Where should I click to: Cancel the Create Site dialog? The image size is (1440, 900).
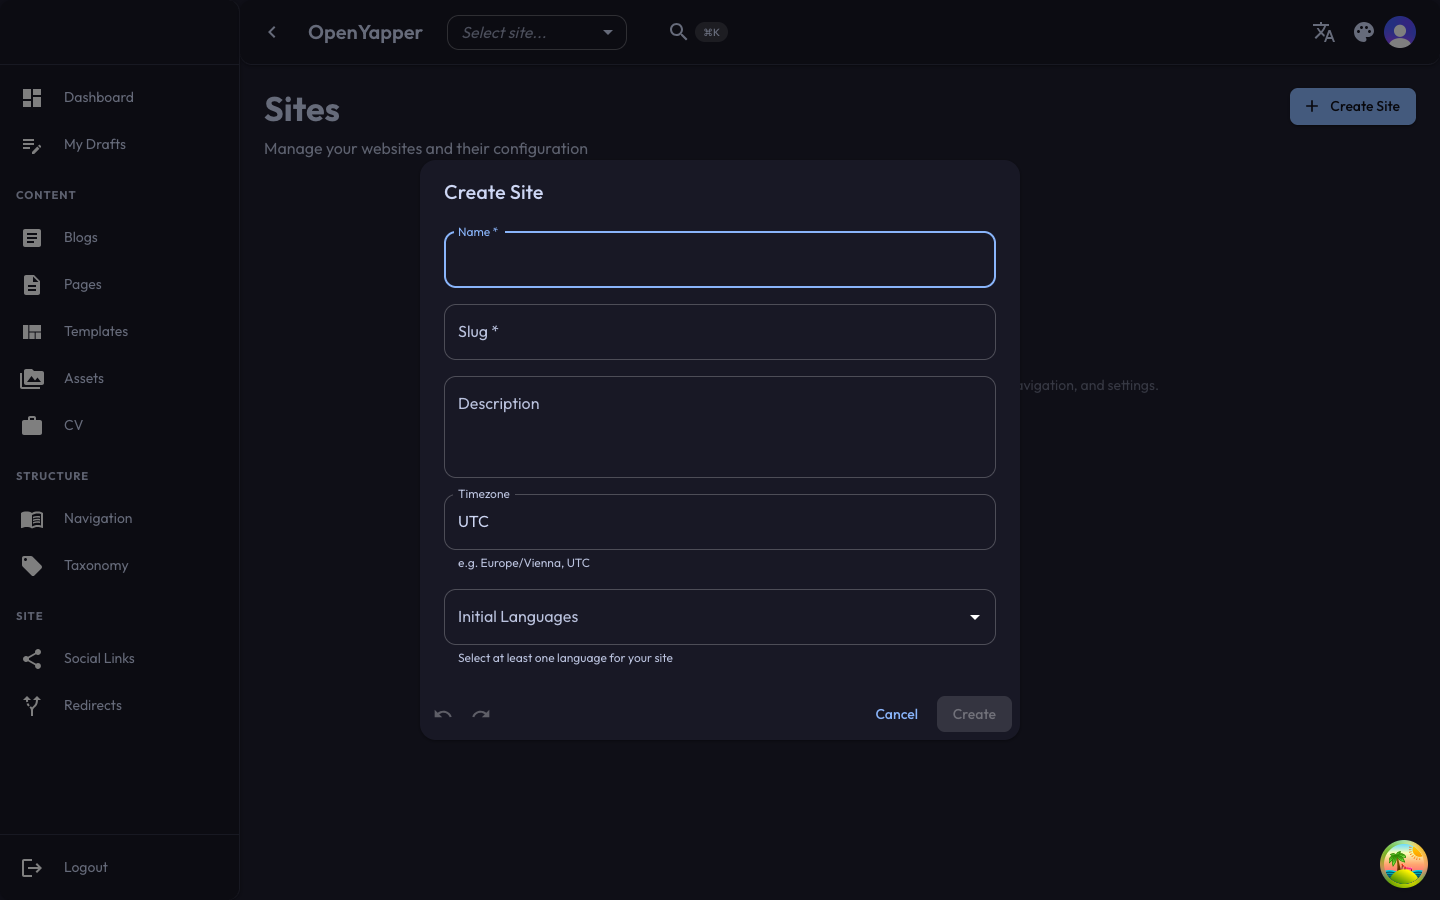click(x=896, y=714)
